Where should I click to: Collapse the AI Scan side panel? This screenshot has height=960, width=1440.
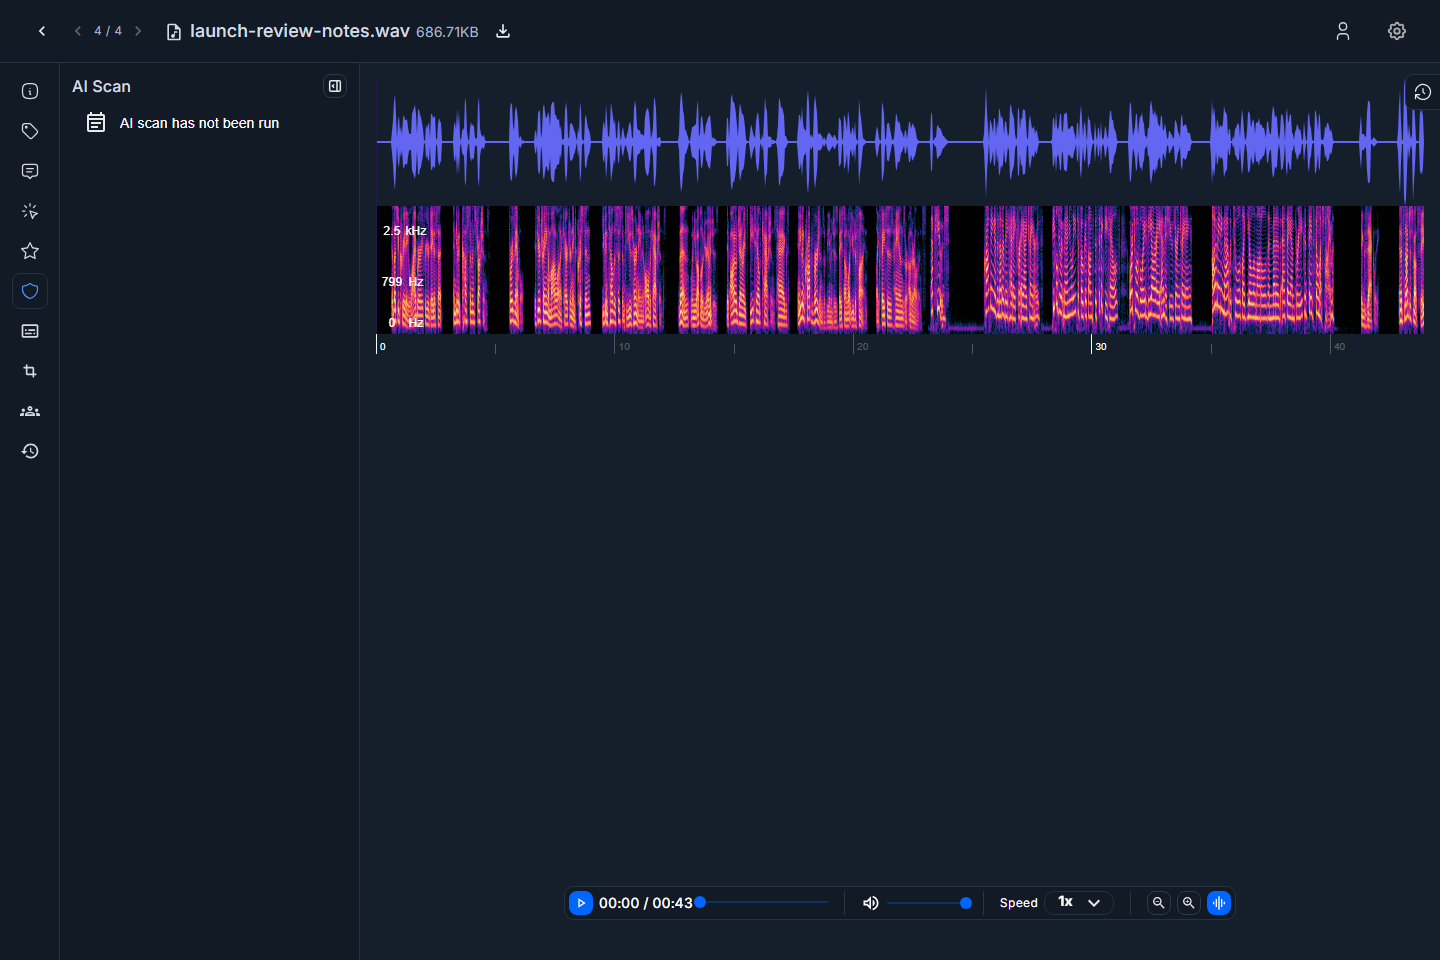point(335,86)
